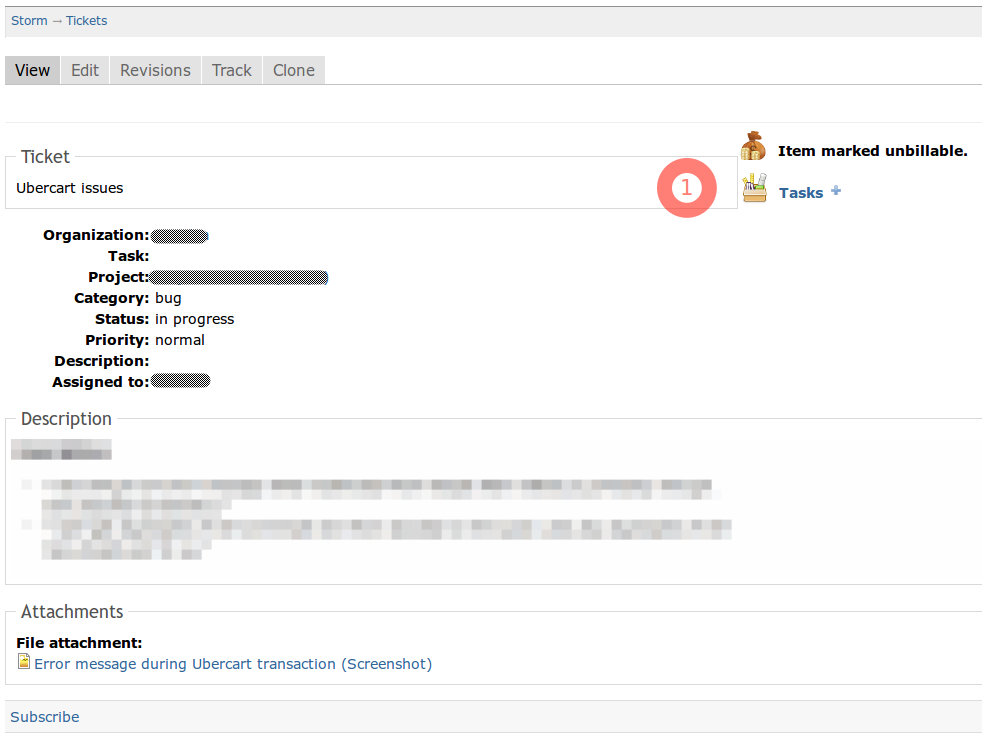Click the redacted Organization value
This screenshot has height=746, width=982.
[x=180, y=235]
